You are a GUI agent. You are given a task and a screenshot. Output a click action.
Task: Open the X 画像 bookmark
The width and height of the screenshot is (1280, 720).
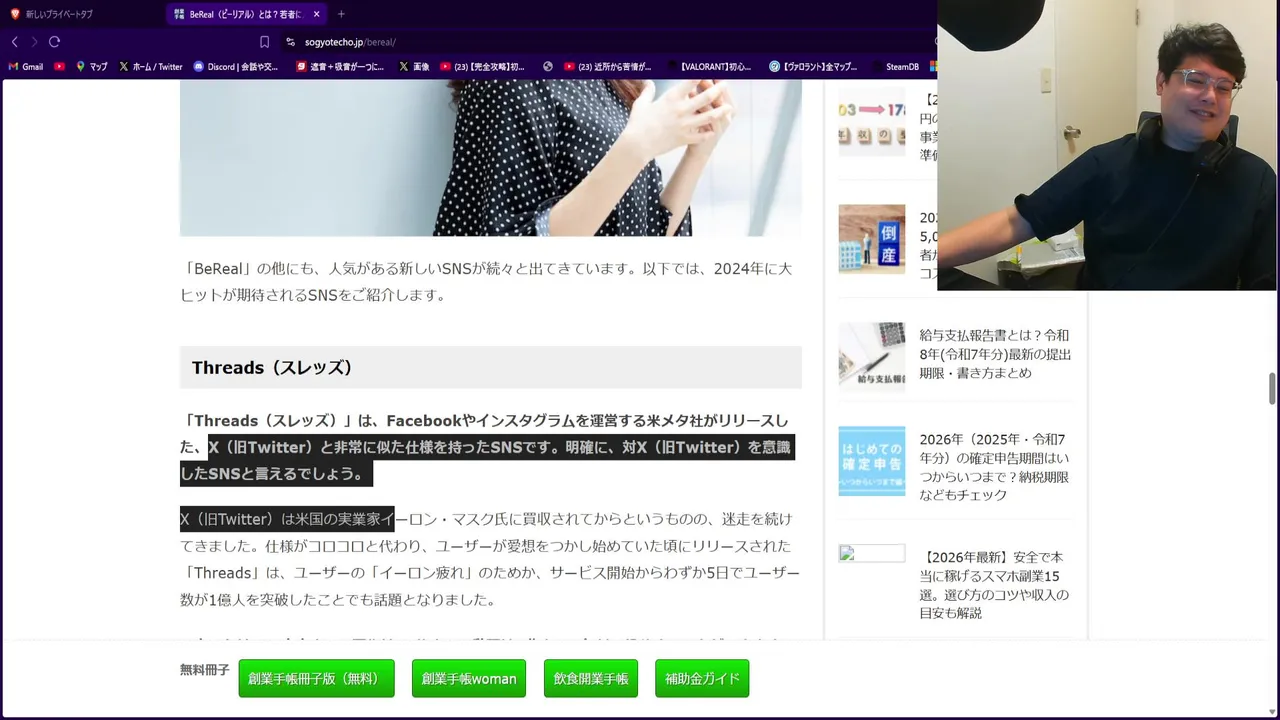pos(414,67)
